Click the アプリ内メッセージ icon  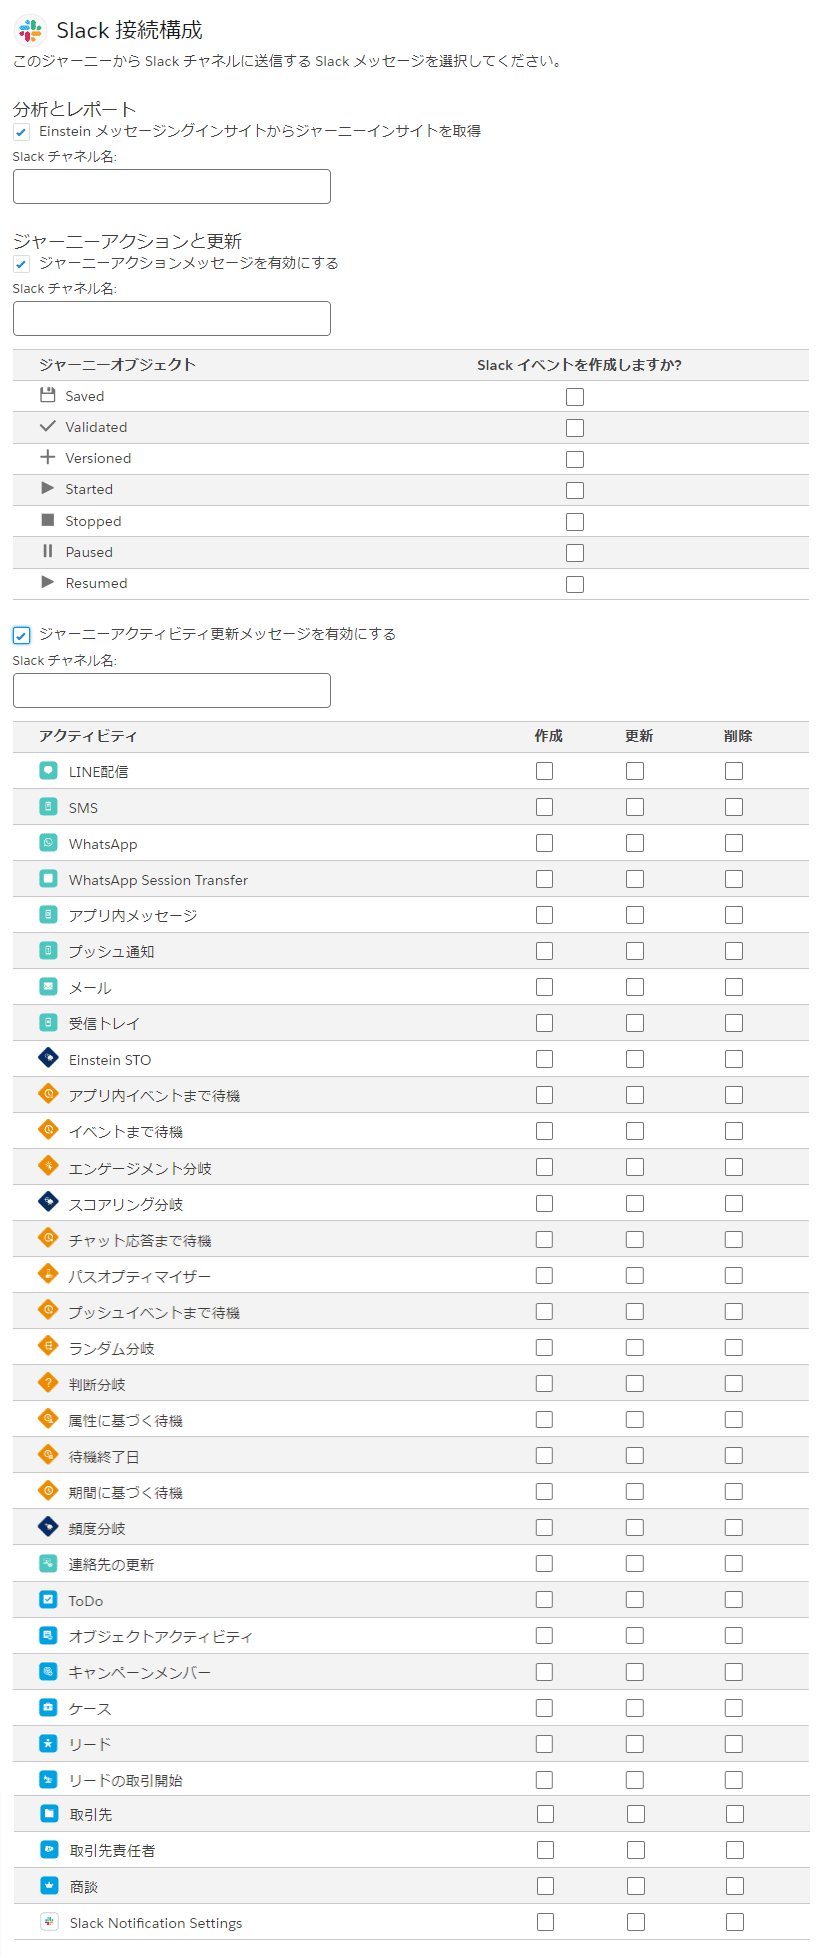click(x=48, y=914)
